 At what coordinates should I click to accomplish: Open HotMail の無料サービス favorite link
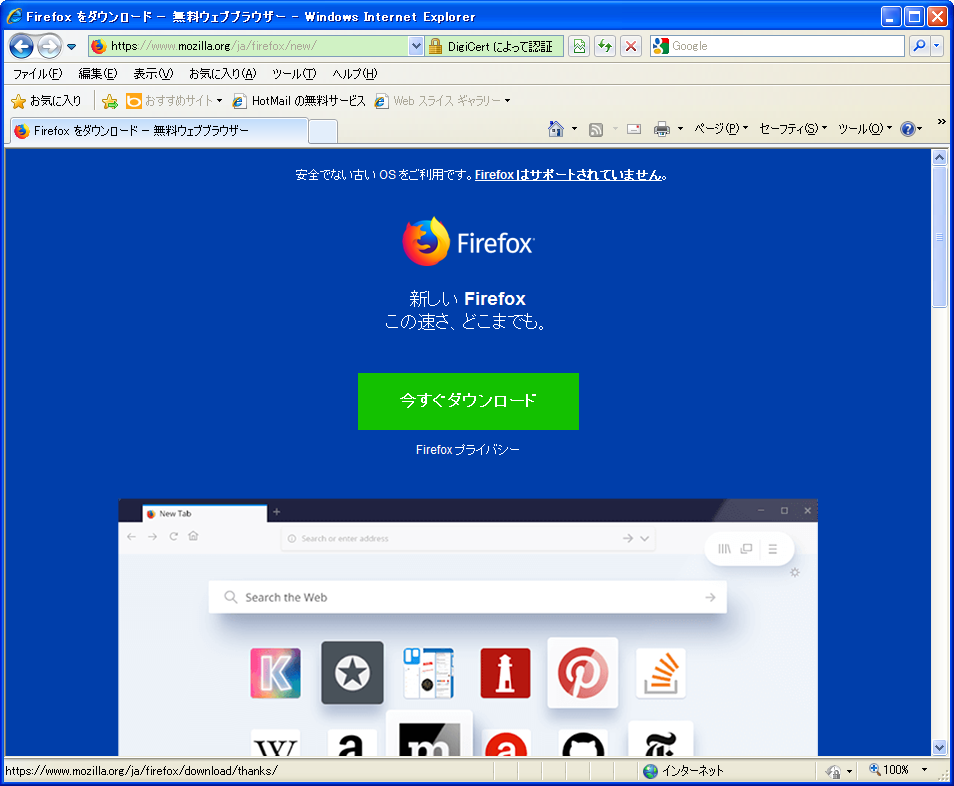[299, 101]
